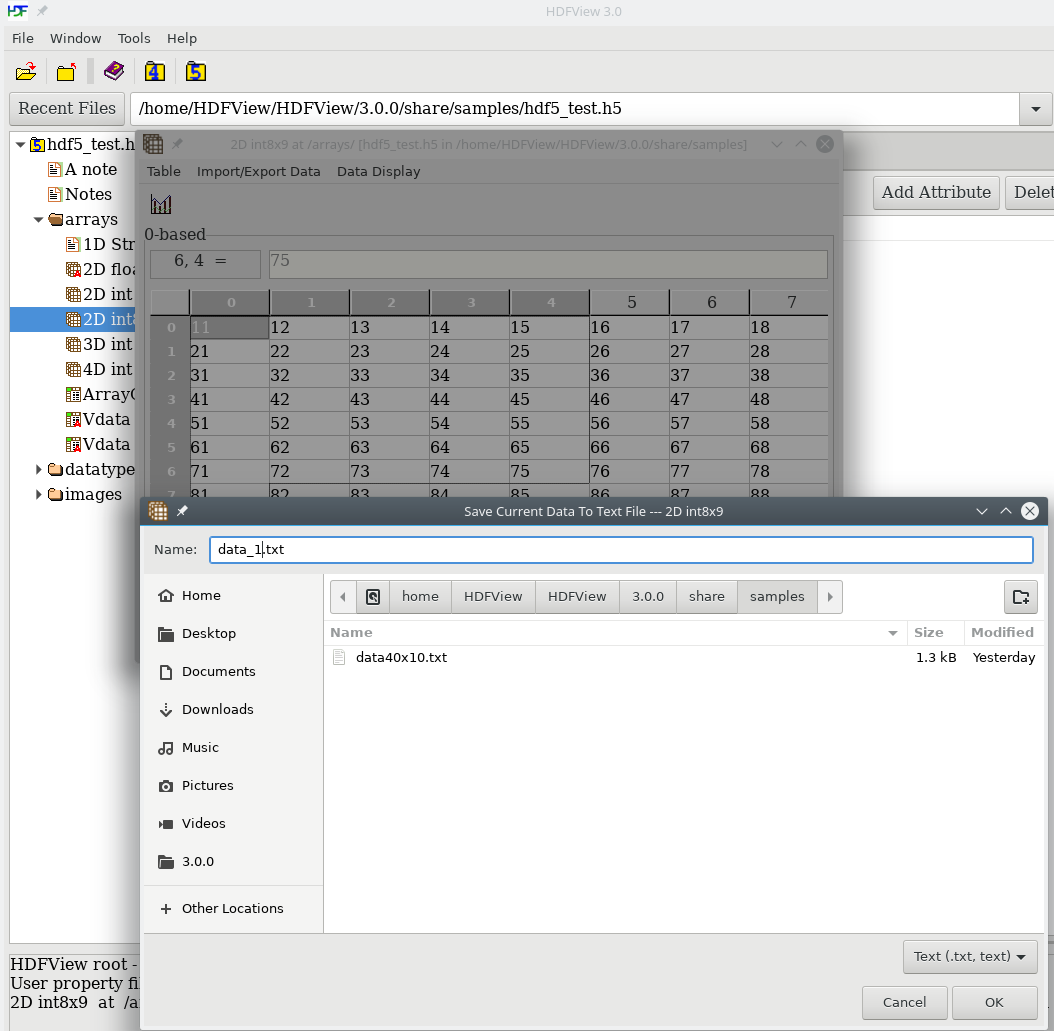Click the 3.0.0 path breadcrumb segment
1054x1031 pixels.
[647, 597]
